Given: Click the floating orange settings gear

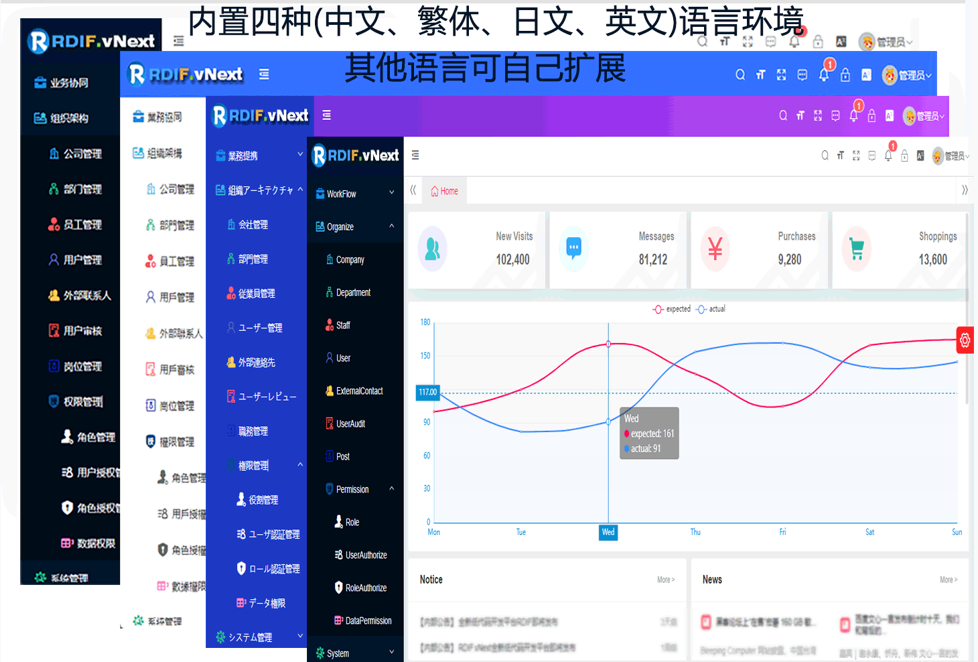Looking at the screenshot, I should coord(964,340).
